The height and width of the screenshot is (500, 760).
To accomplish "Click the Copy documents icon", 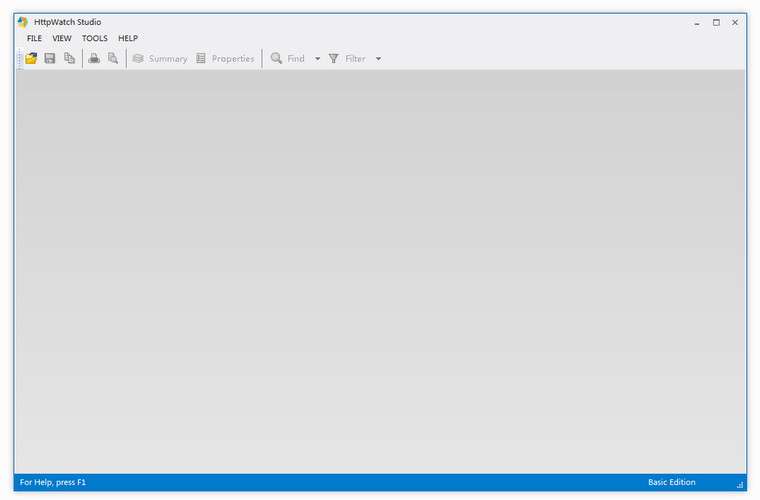I will [69, 59].
